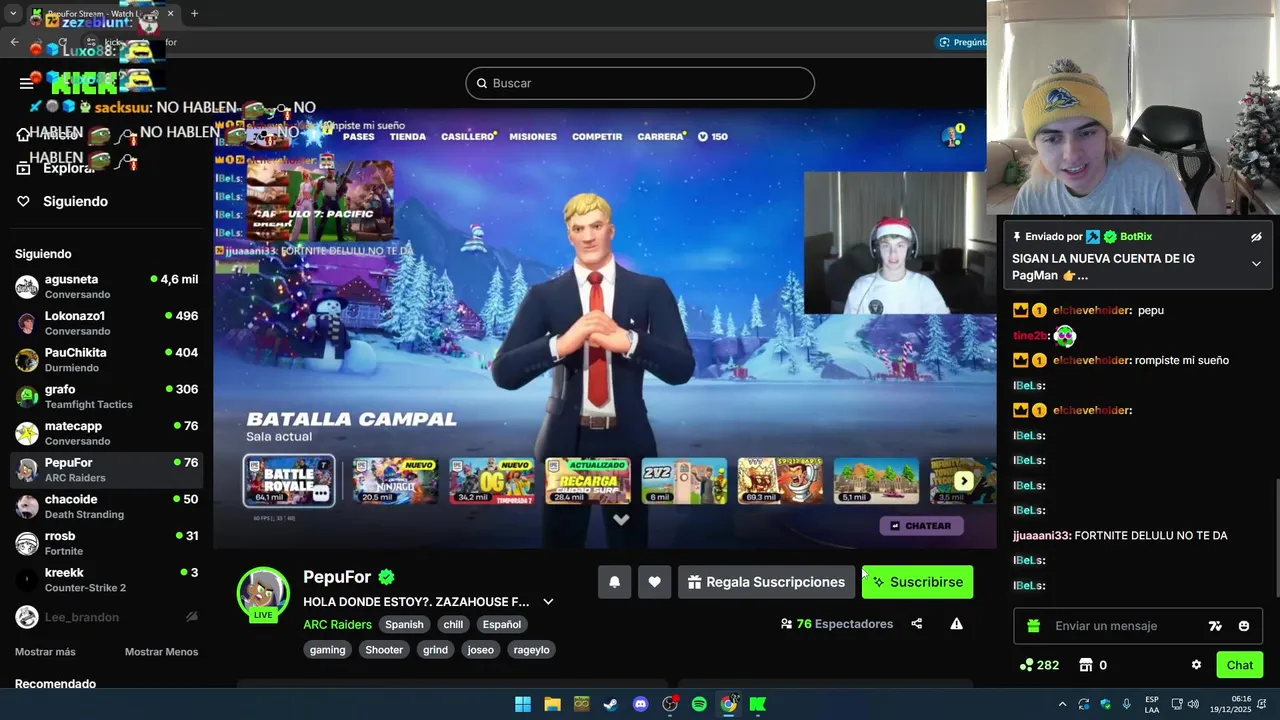Show hidden system tray icons

(1062, 704)
